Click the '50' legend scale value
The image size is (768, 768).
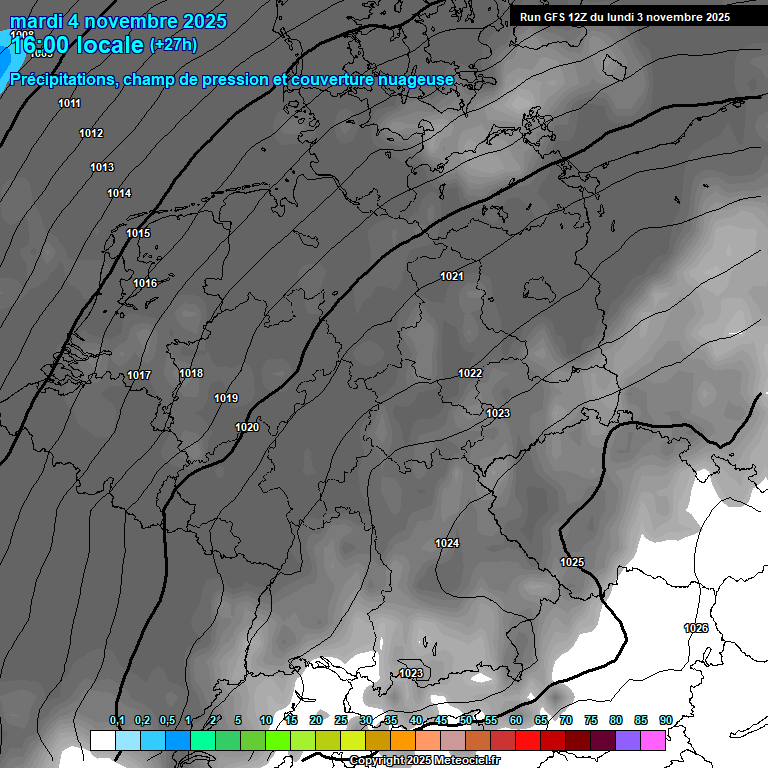click(466, 720)
